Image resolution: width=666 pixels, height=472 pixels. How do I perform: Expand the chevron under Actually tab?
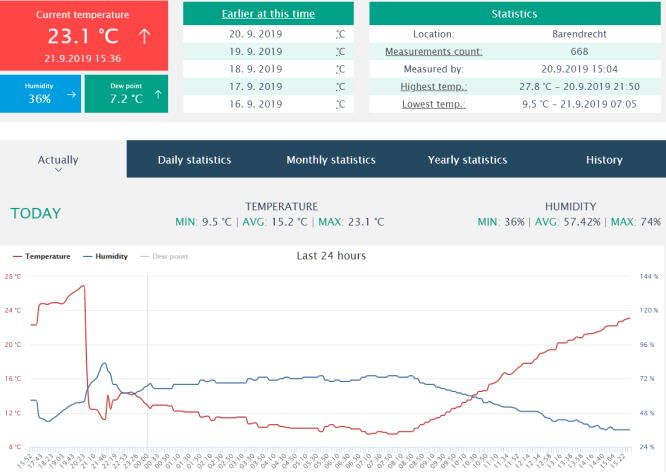pos(58,171)
